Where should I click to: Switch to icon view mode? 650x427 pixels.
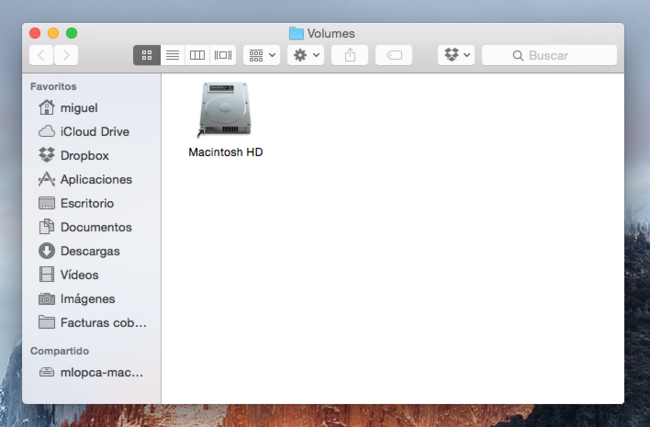[147, 55]
